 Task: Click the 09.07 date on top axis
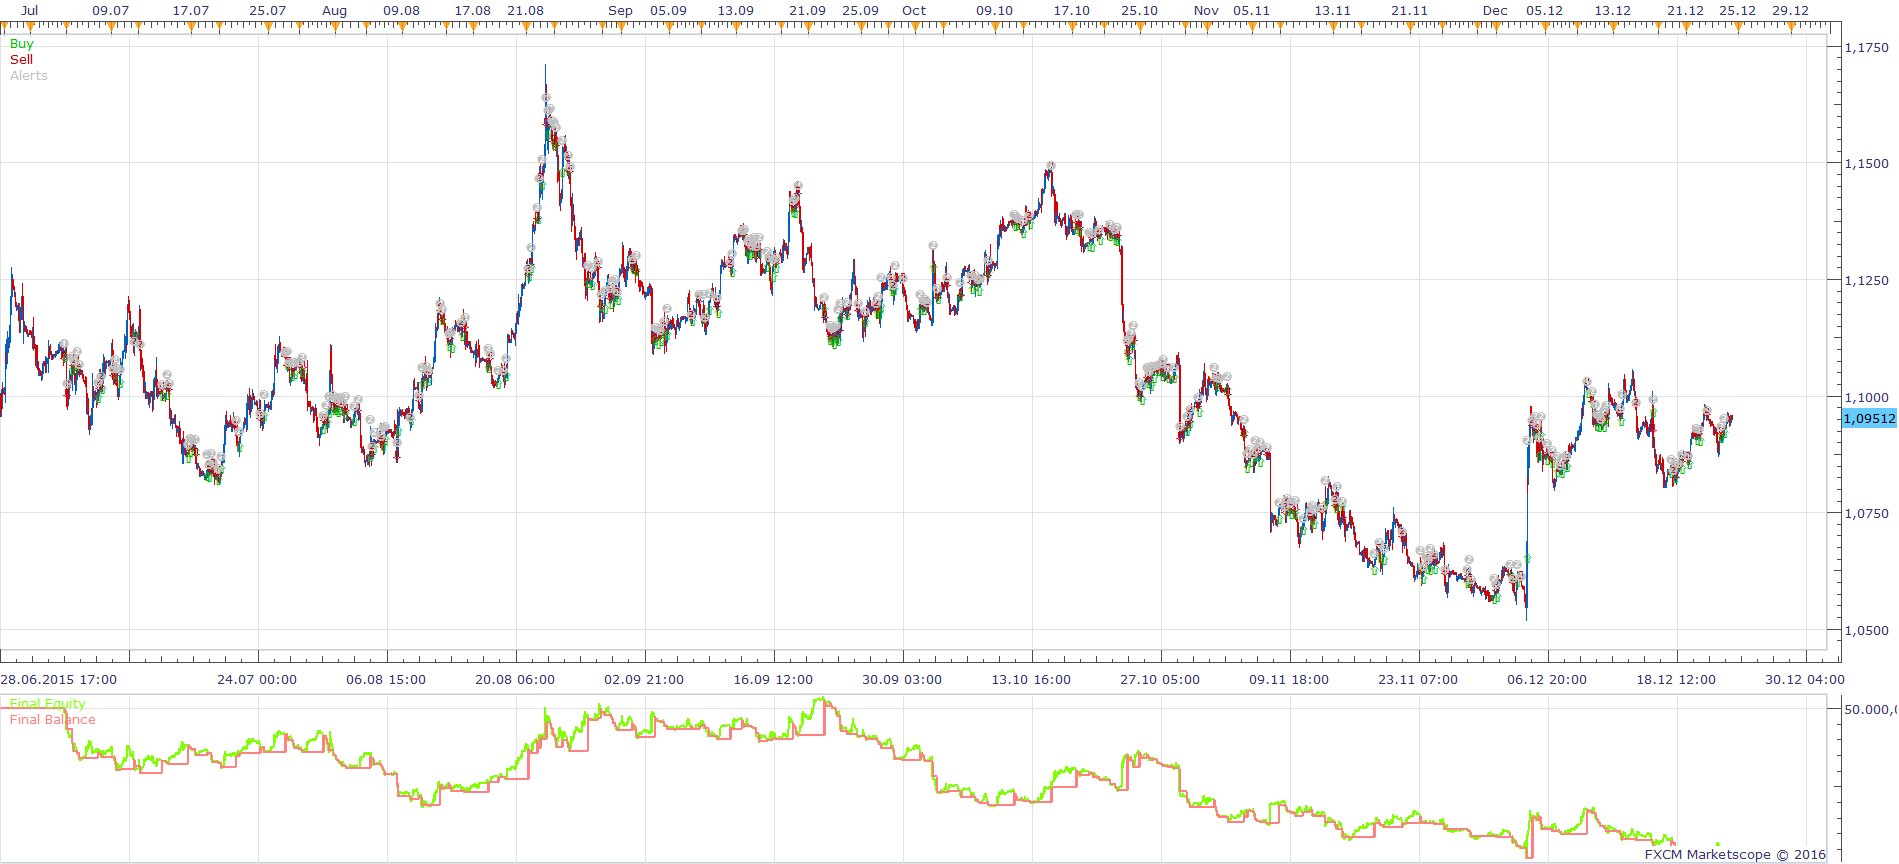(x=111, y=11)
